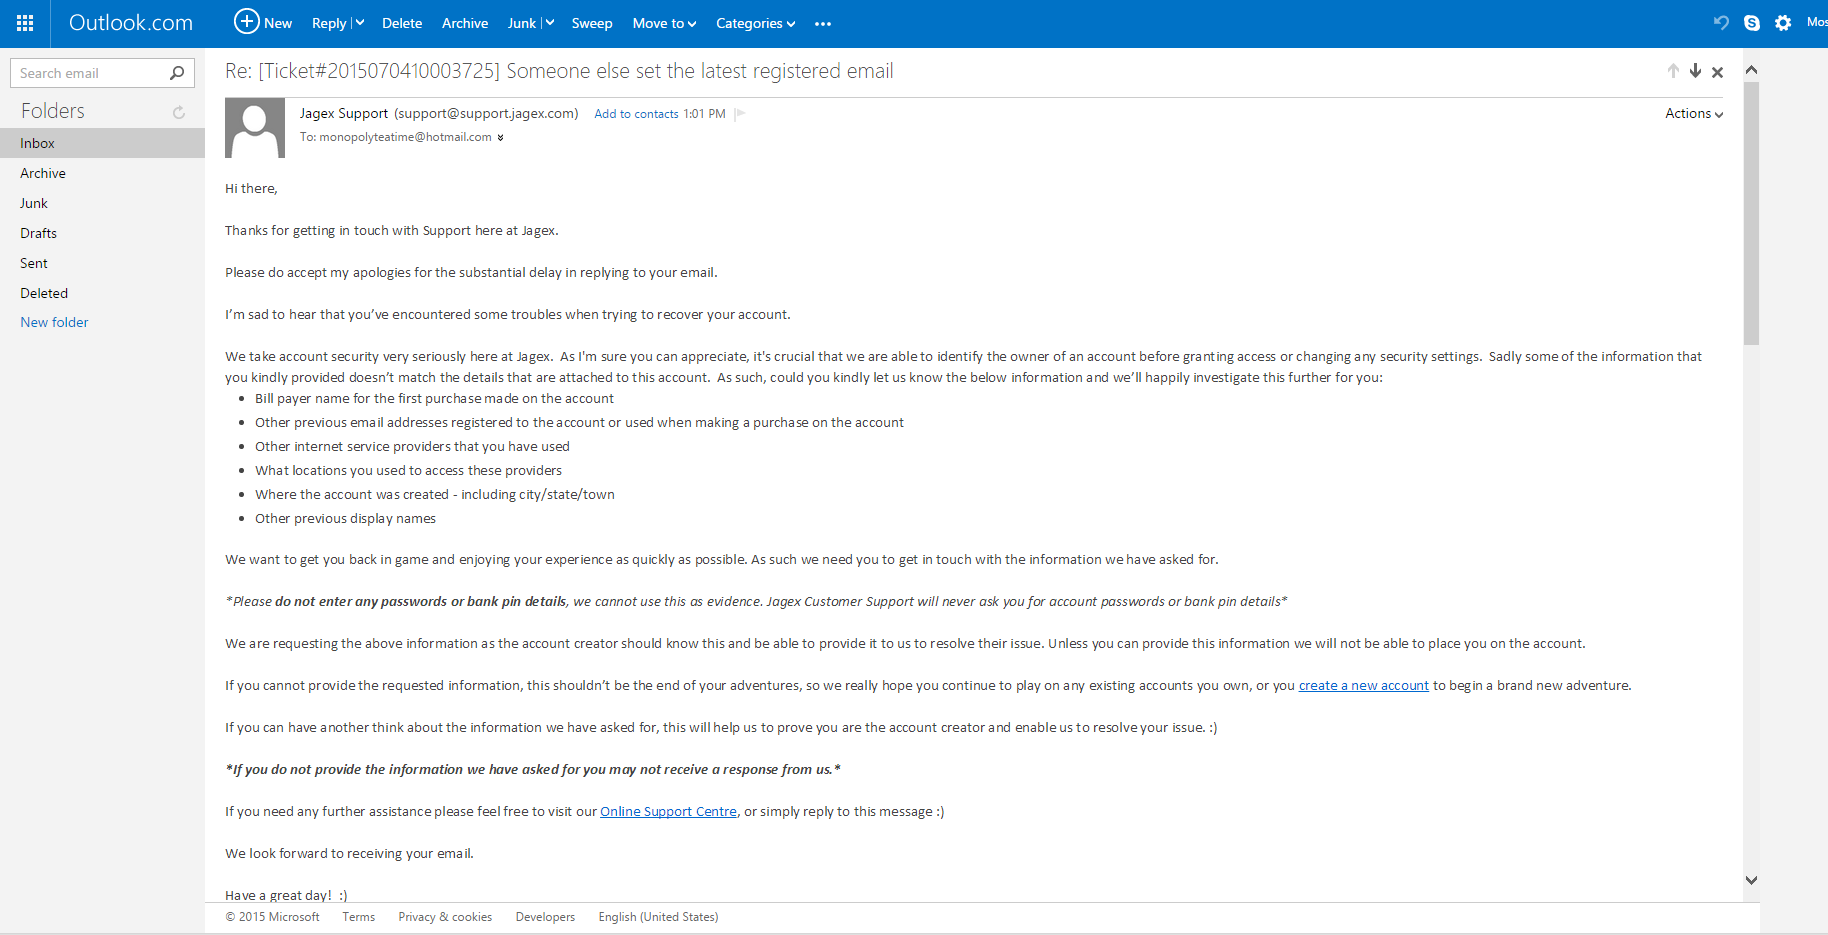Click the undo arrow icon
1828x935 pixels.
point(1721,22)
